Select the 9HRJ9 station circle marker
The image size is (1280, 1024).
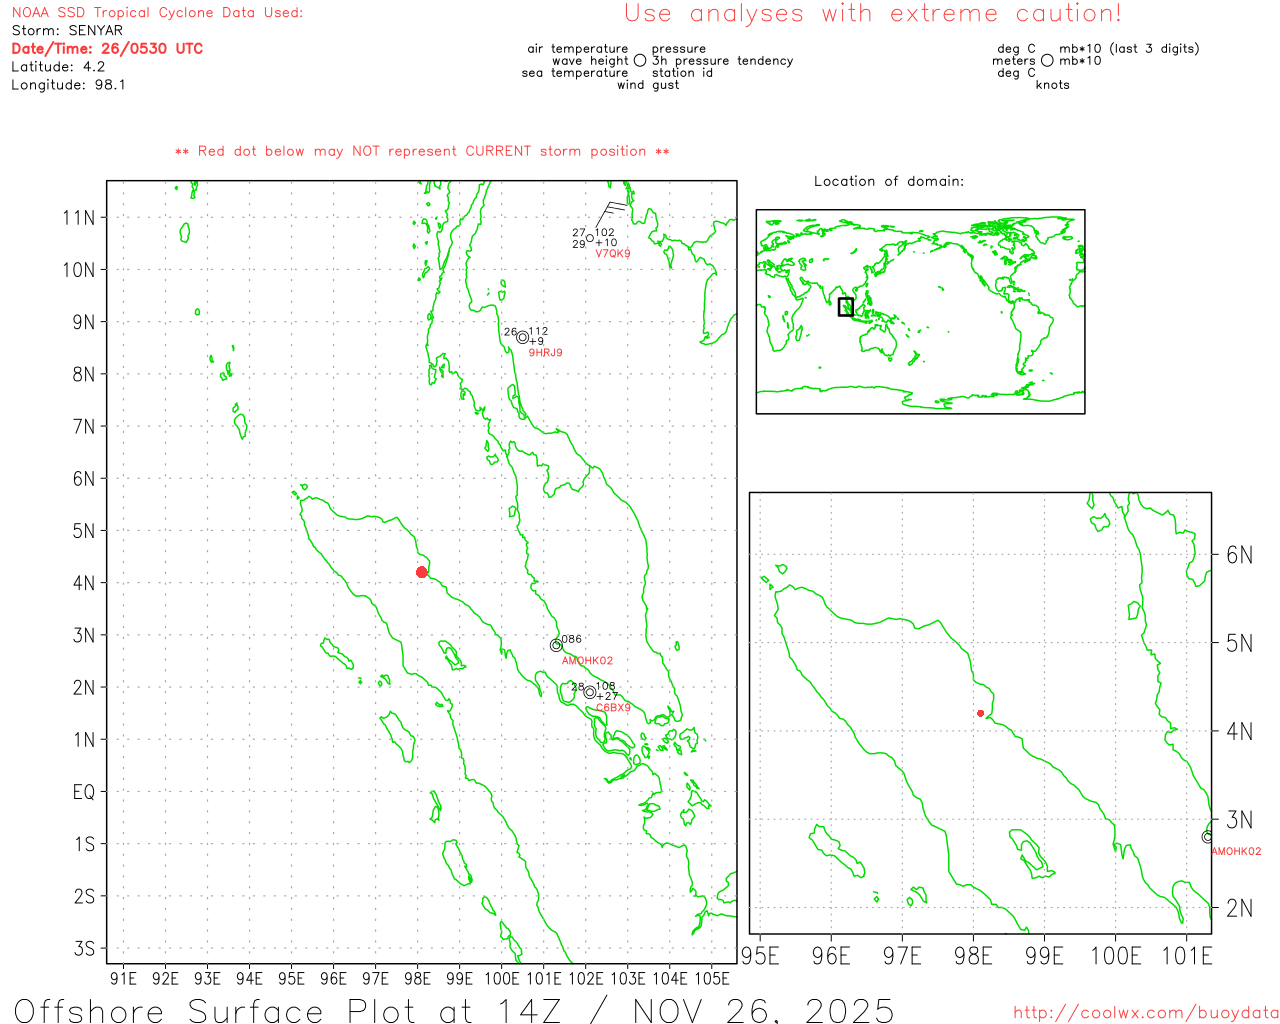click(x=522, y=338)
